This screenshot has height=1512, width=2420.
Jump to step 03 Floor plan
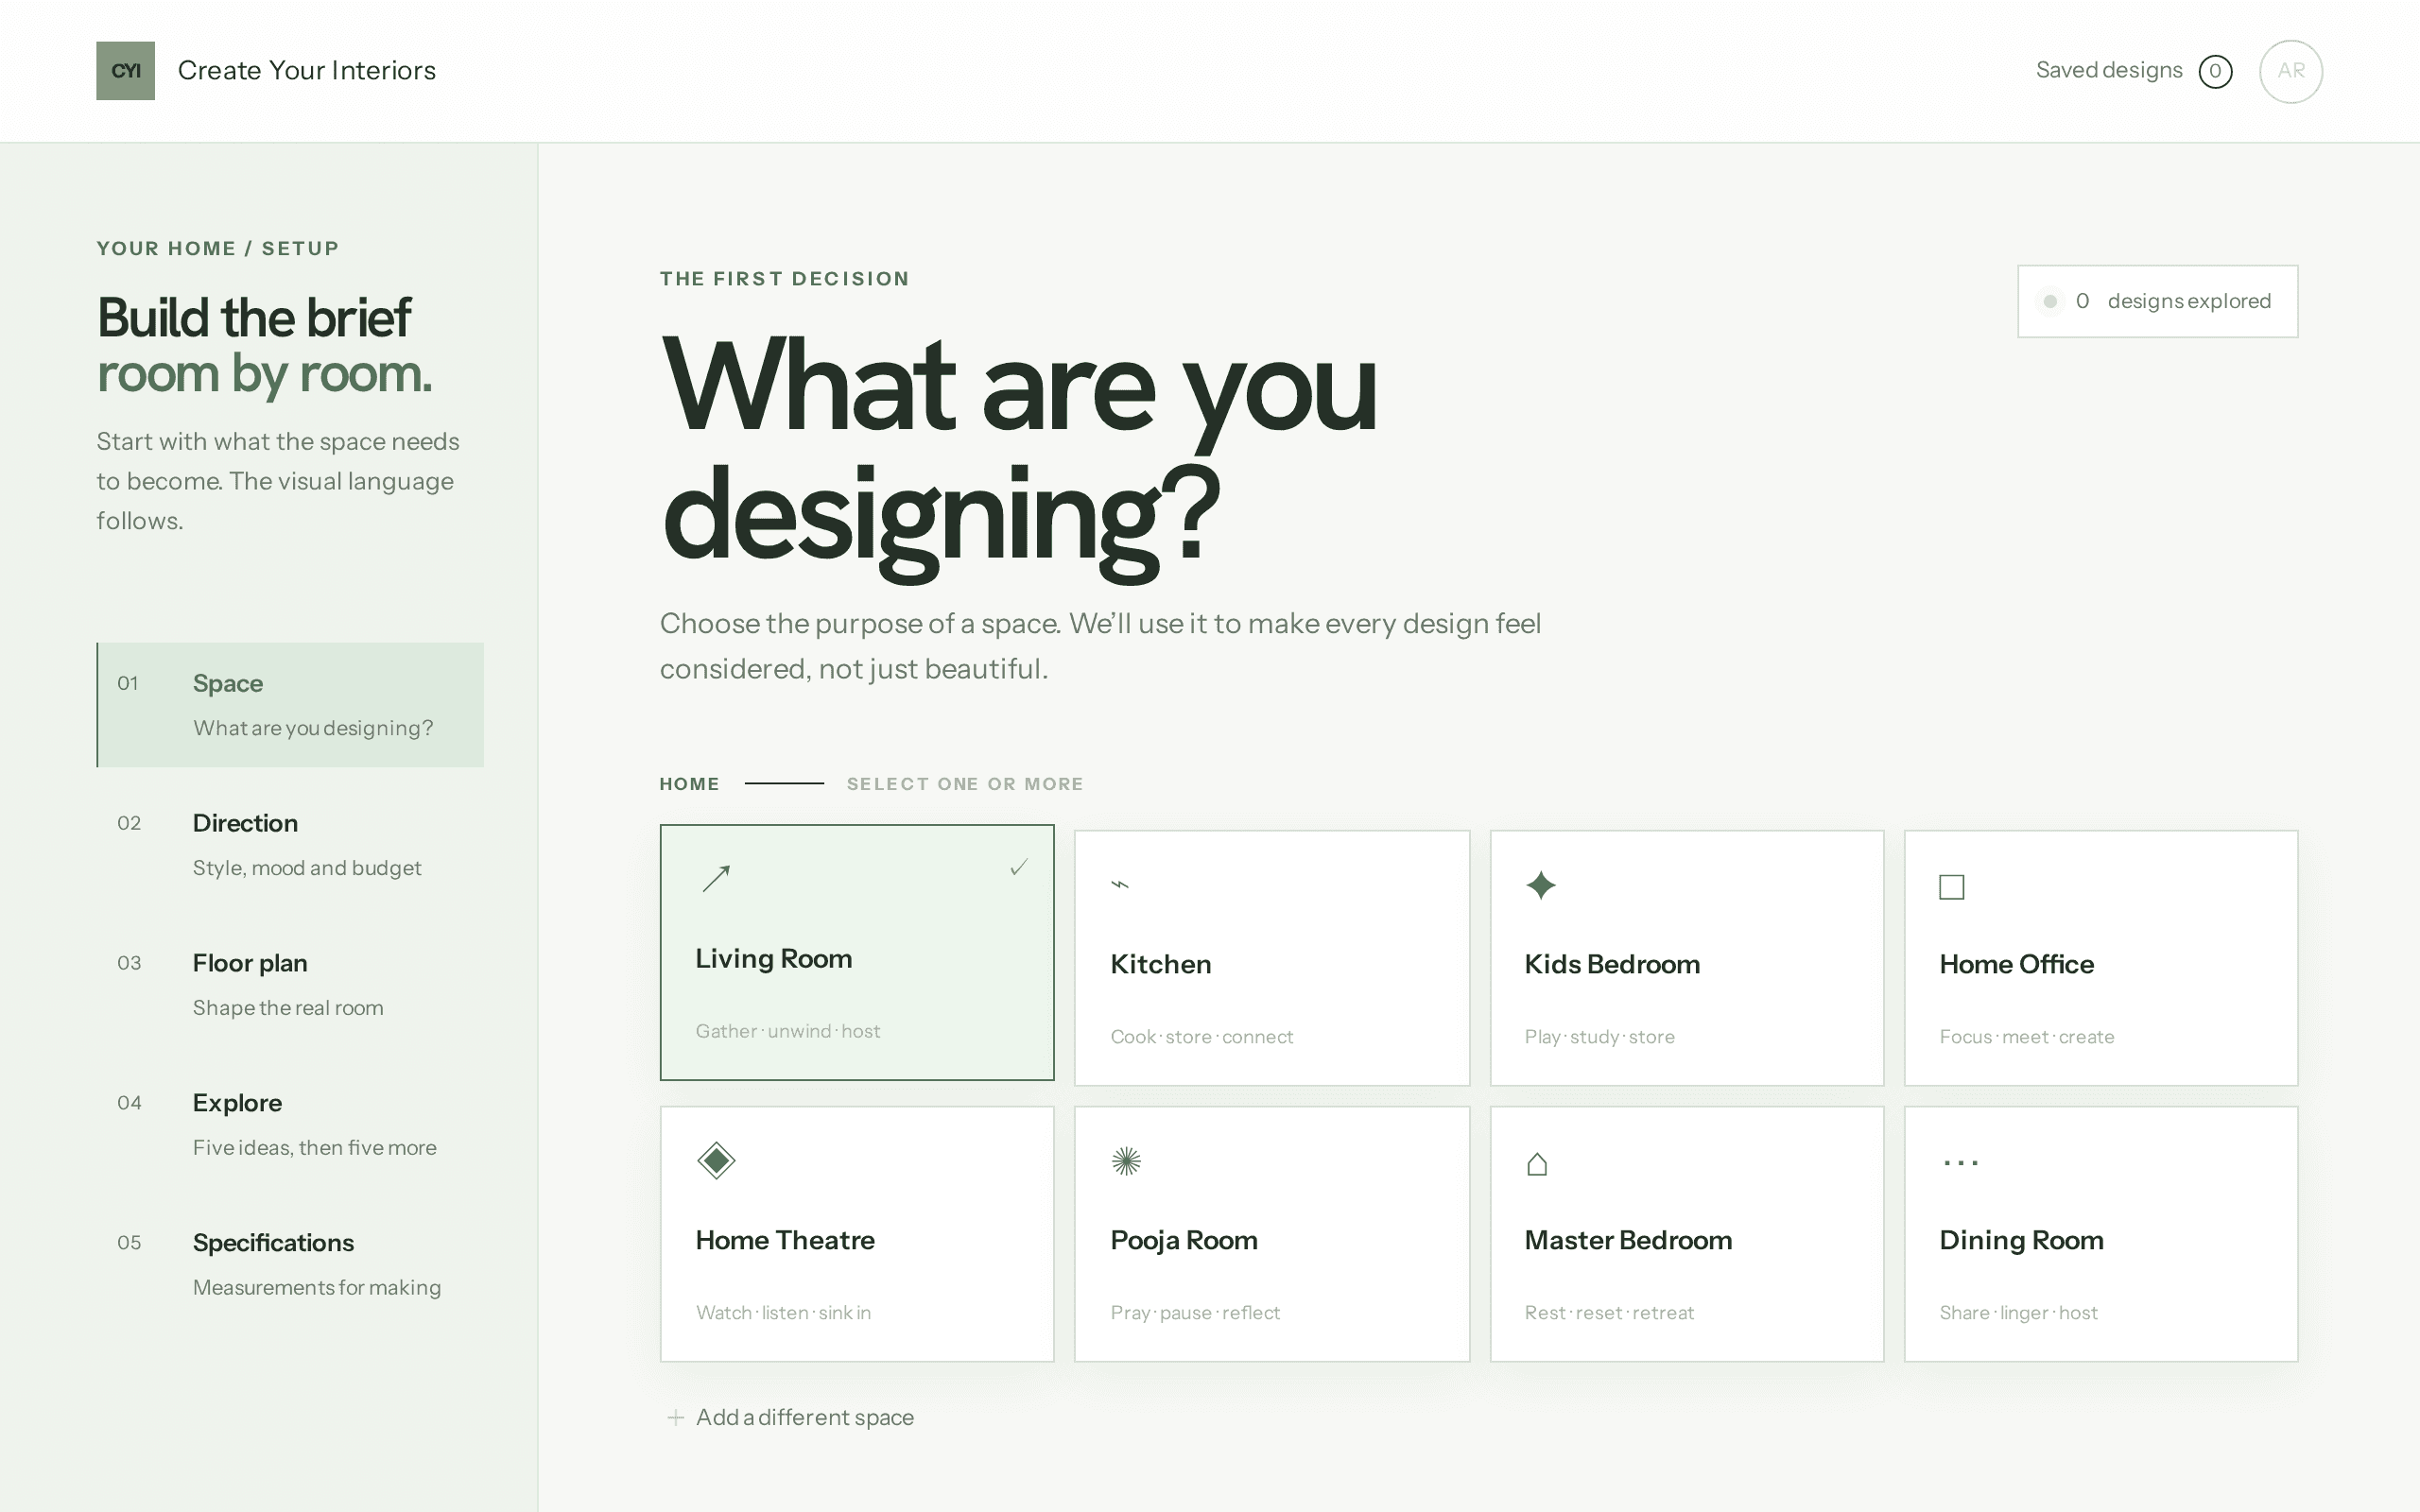click(x=290, y=985)
